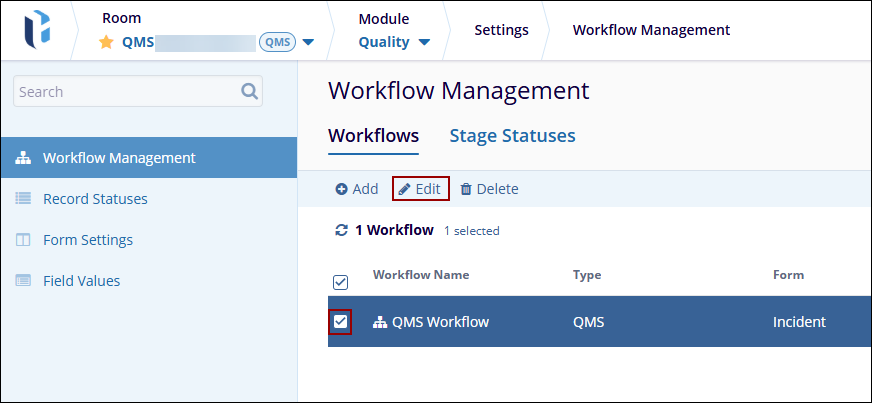Click the Field Values sidebar icon
872x403 pixels.
[x=23, y=281]
